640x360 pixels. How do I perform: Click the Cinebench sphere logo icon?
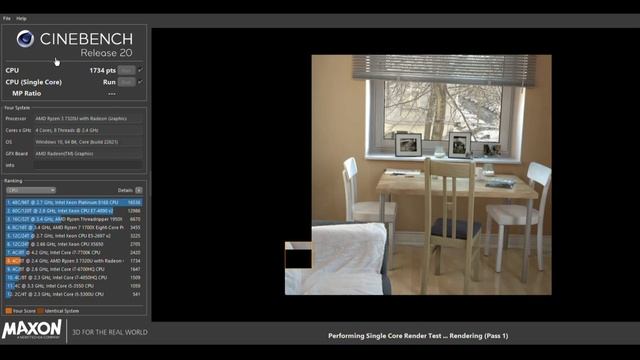tap(25, 39)
